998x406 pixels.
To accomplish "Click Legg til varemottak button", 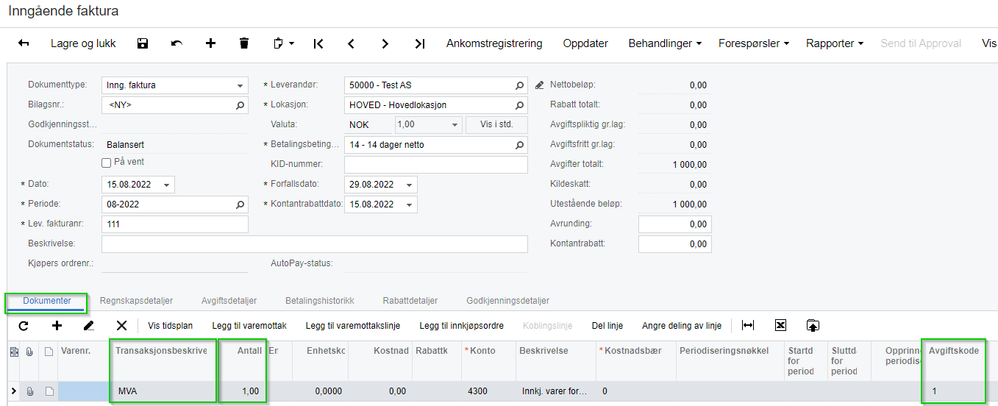I will point(249,326).
